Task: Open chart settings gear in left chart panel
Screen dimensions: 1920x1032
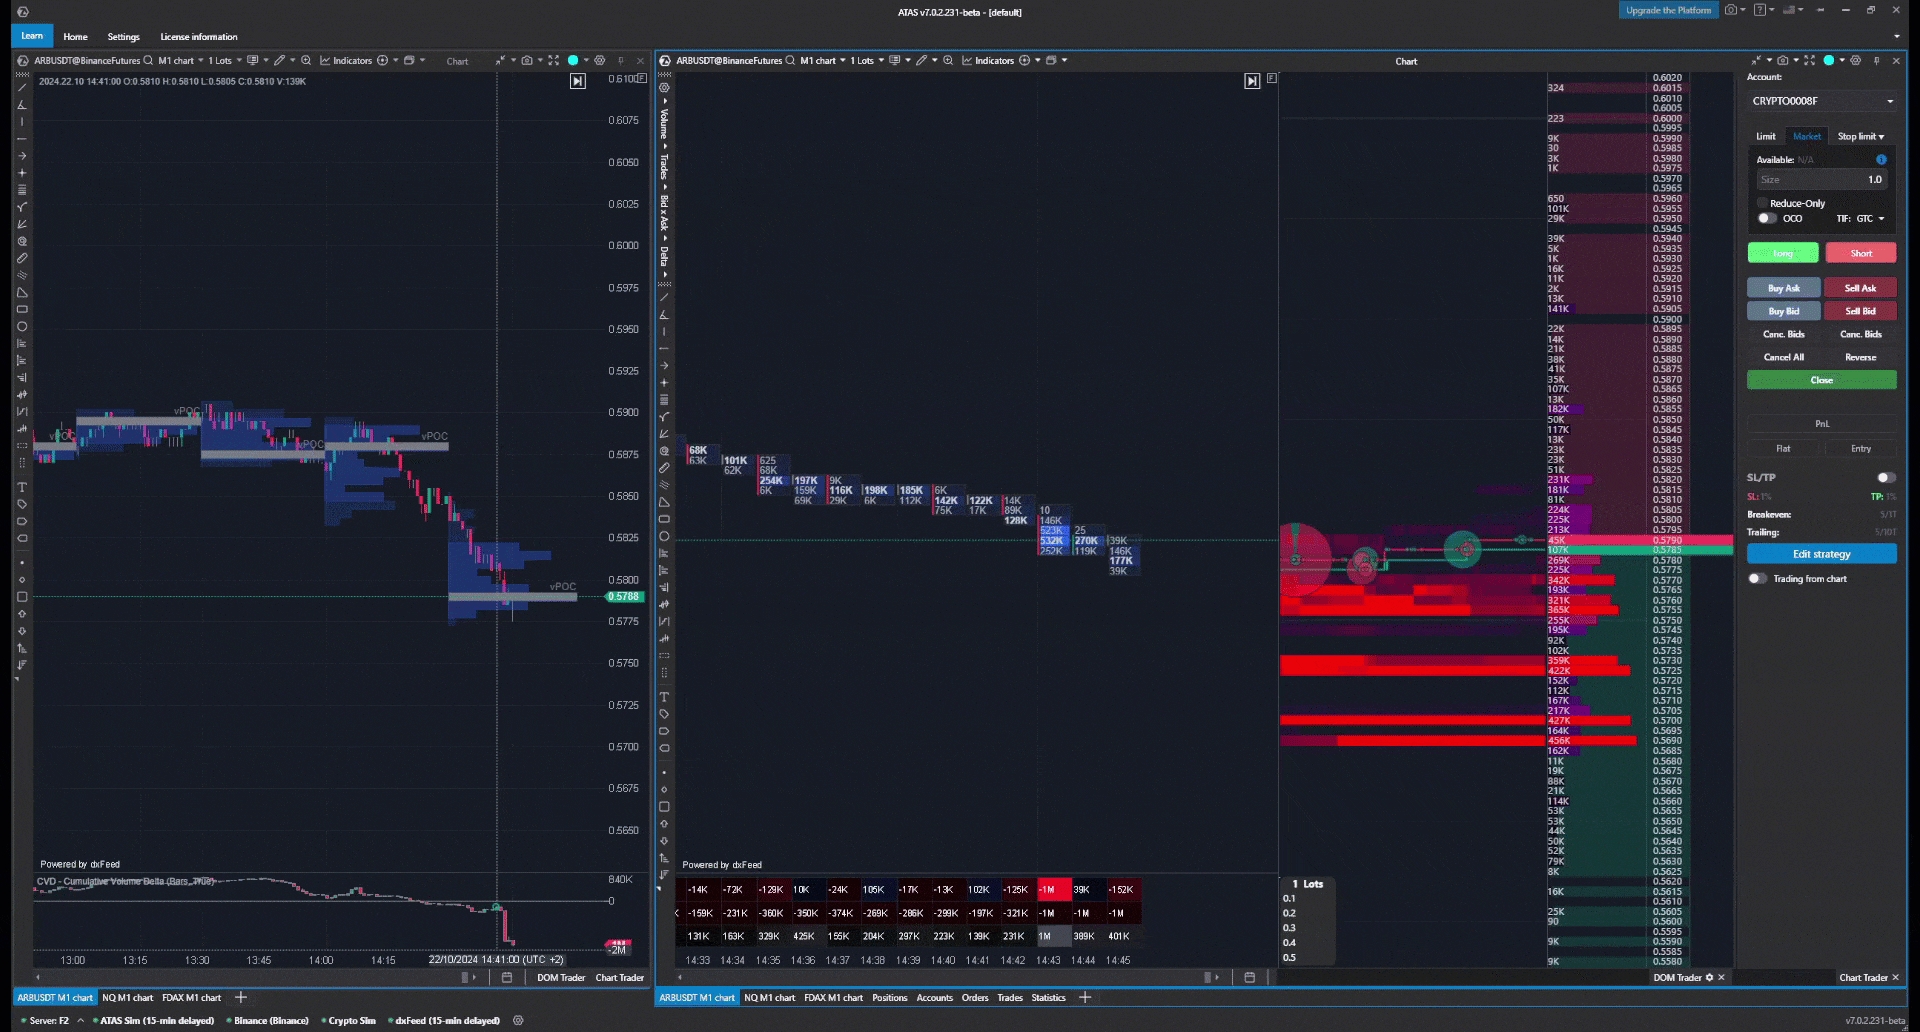Action: click(600, 61)
